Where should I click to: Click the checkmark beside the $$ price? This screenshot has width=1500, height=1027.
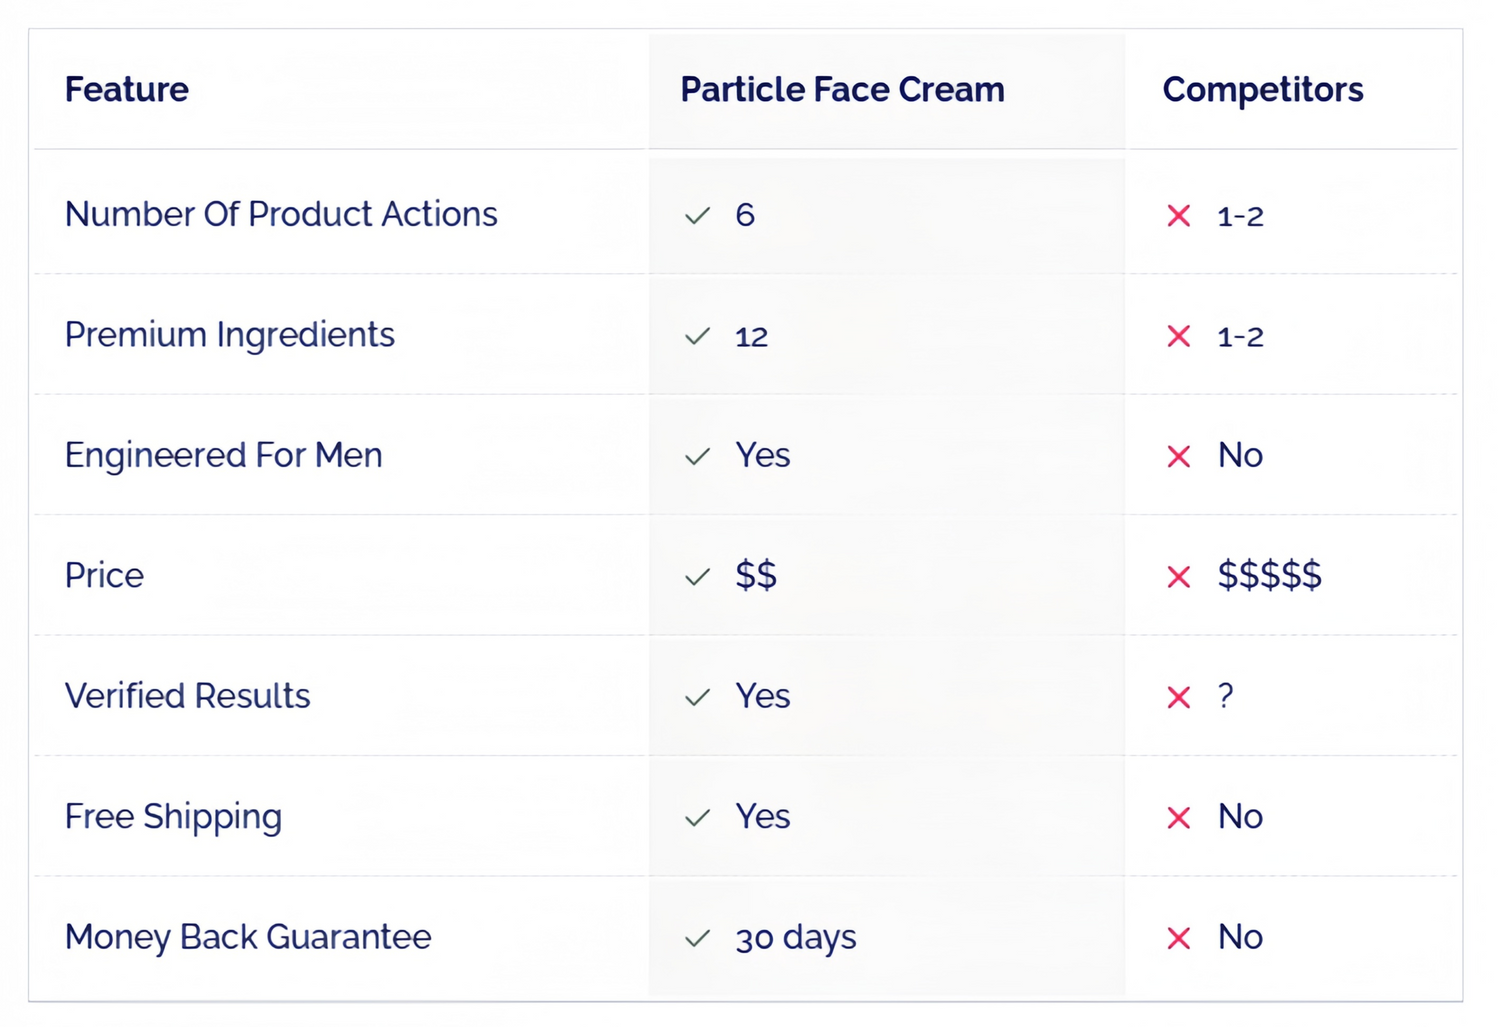click(x=697, y=577)
